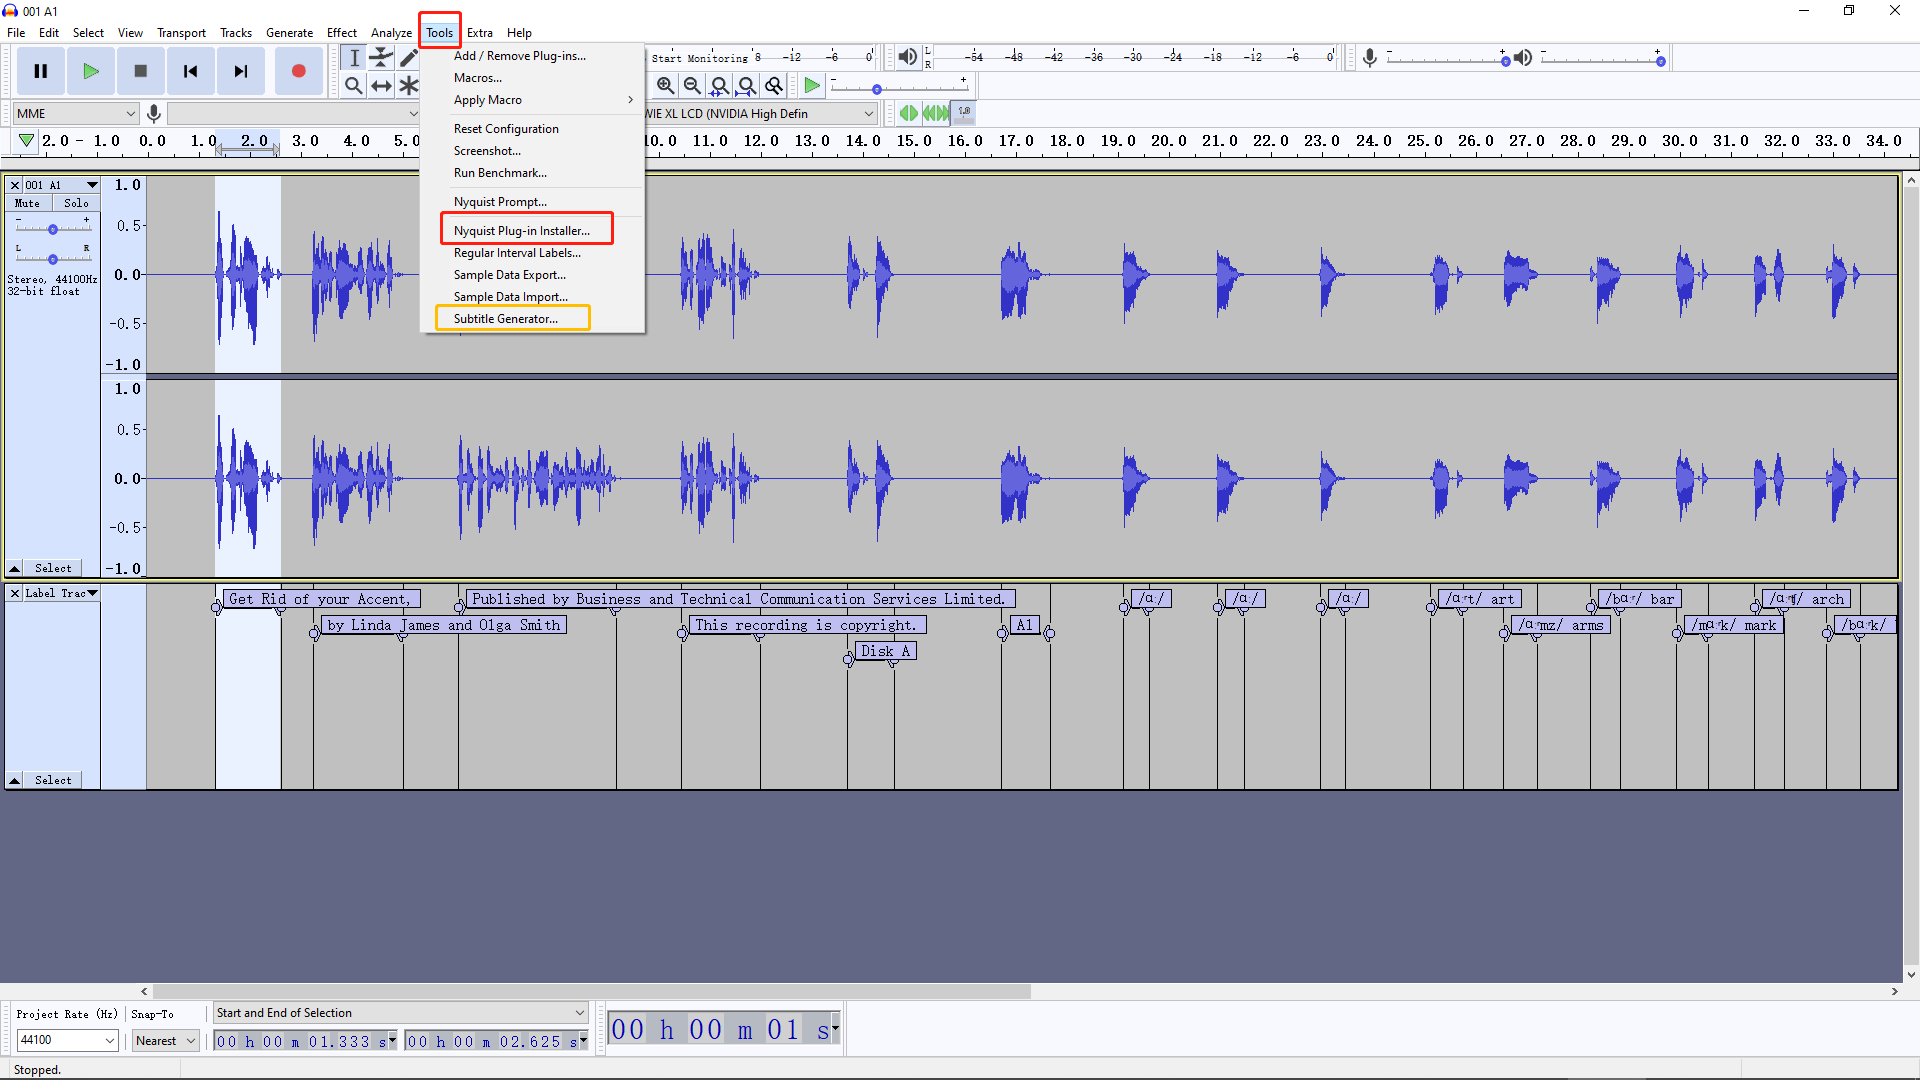1920x1080 pixels.
Task: Click the Fit Project to Width icon
Action: pos(748,86)
